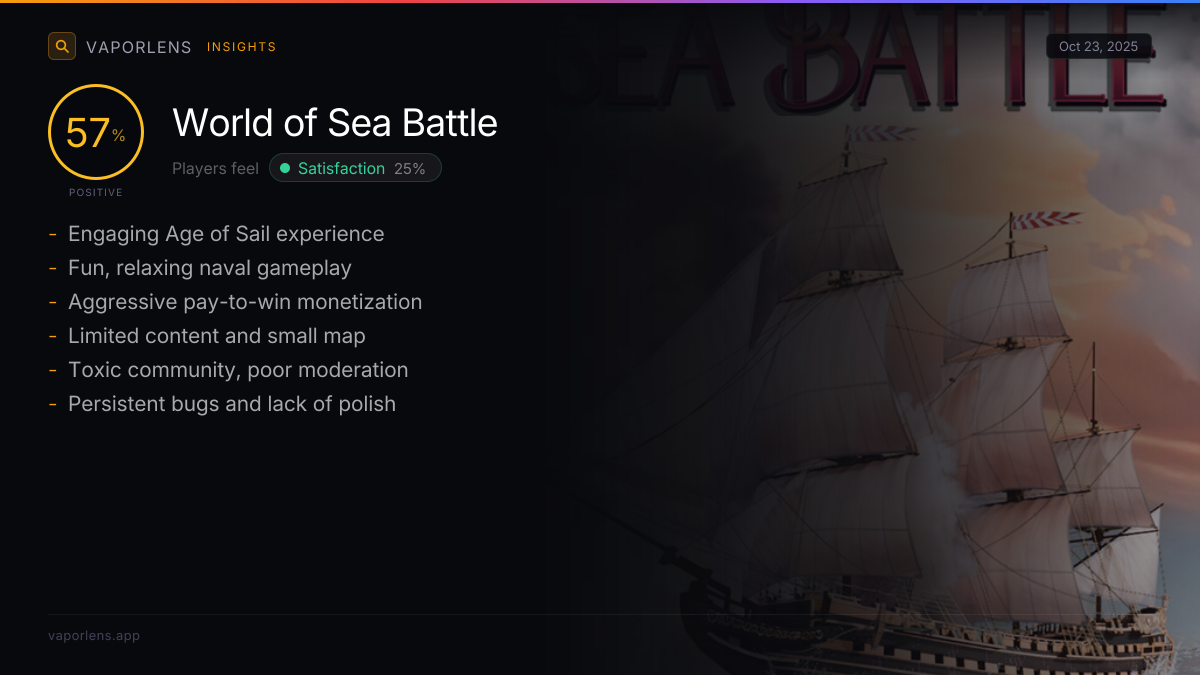Open the vaporlens.app footer link

(94, 636)
